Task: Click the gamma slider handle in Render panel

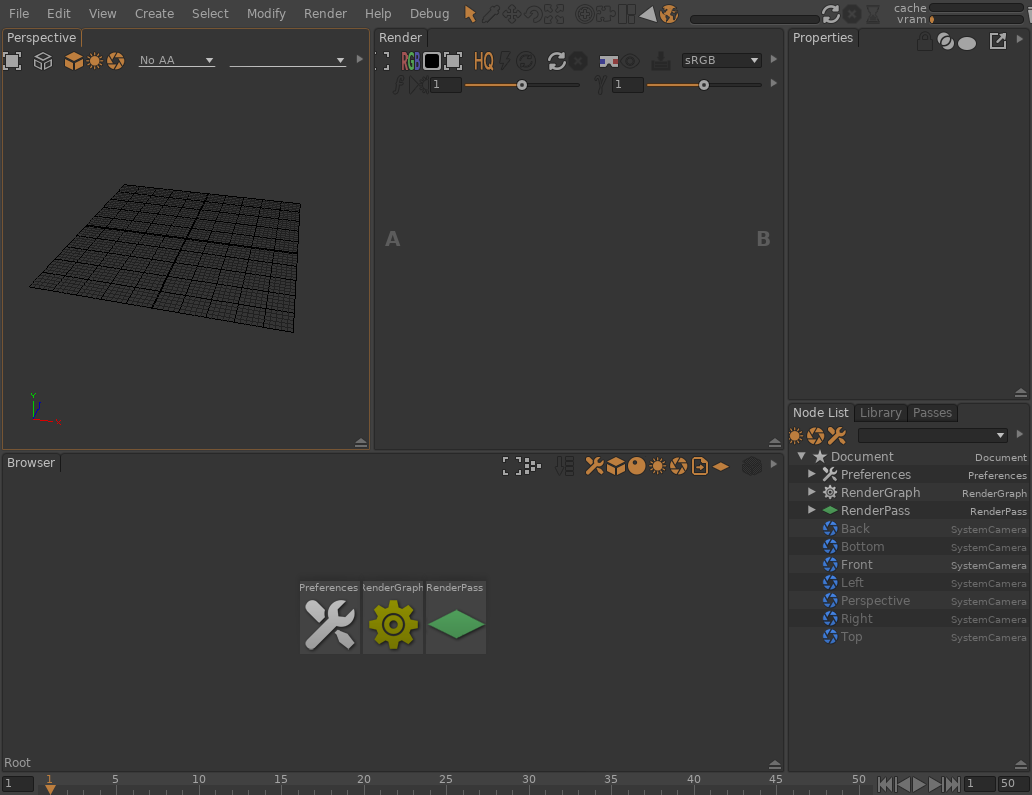Action: (704, 85)
